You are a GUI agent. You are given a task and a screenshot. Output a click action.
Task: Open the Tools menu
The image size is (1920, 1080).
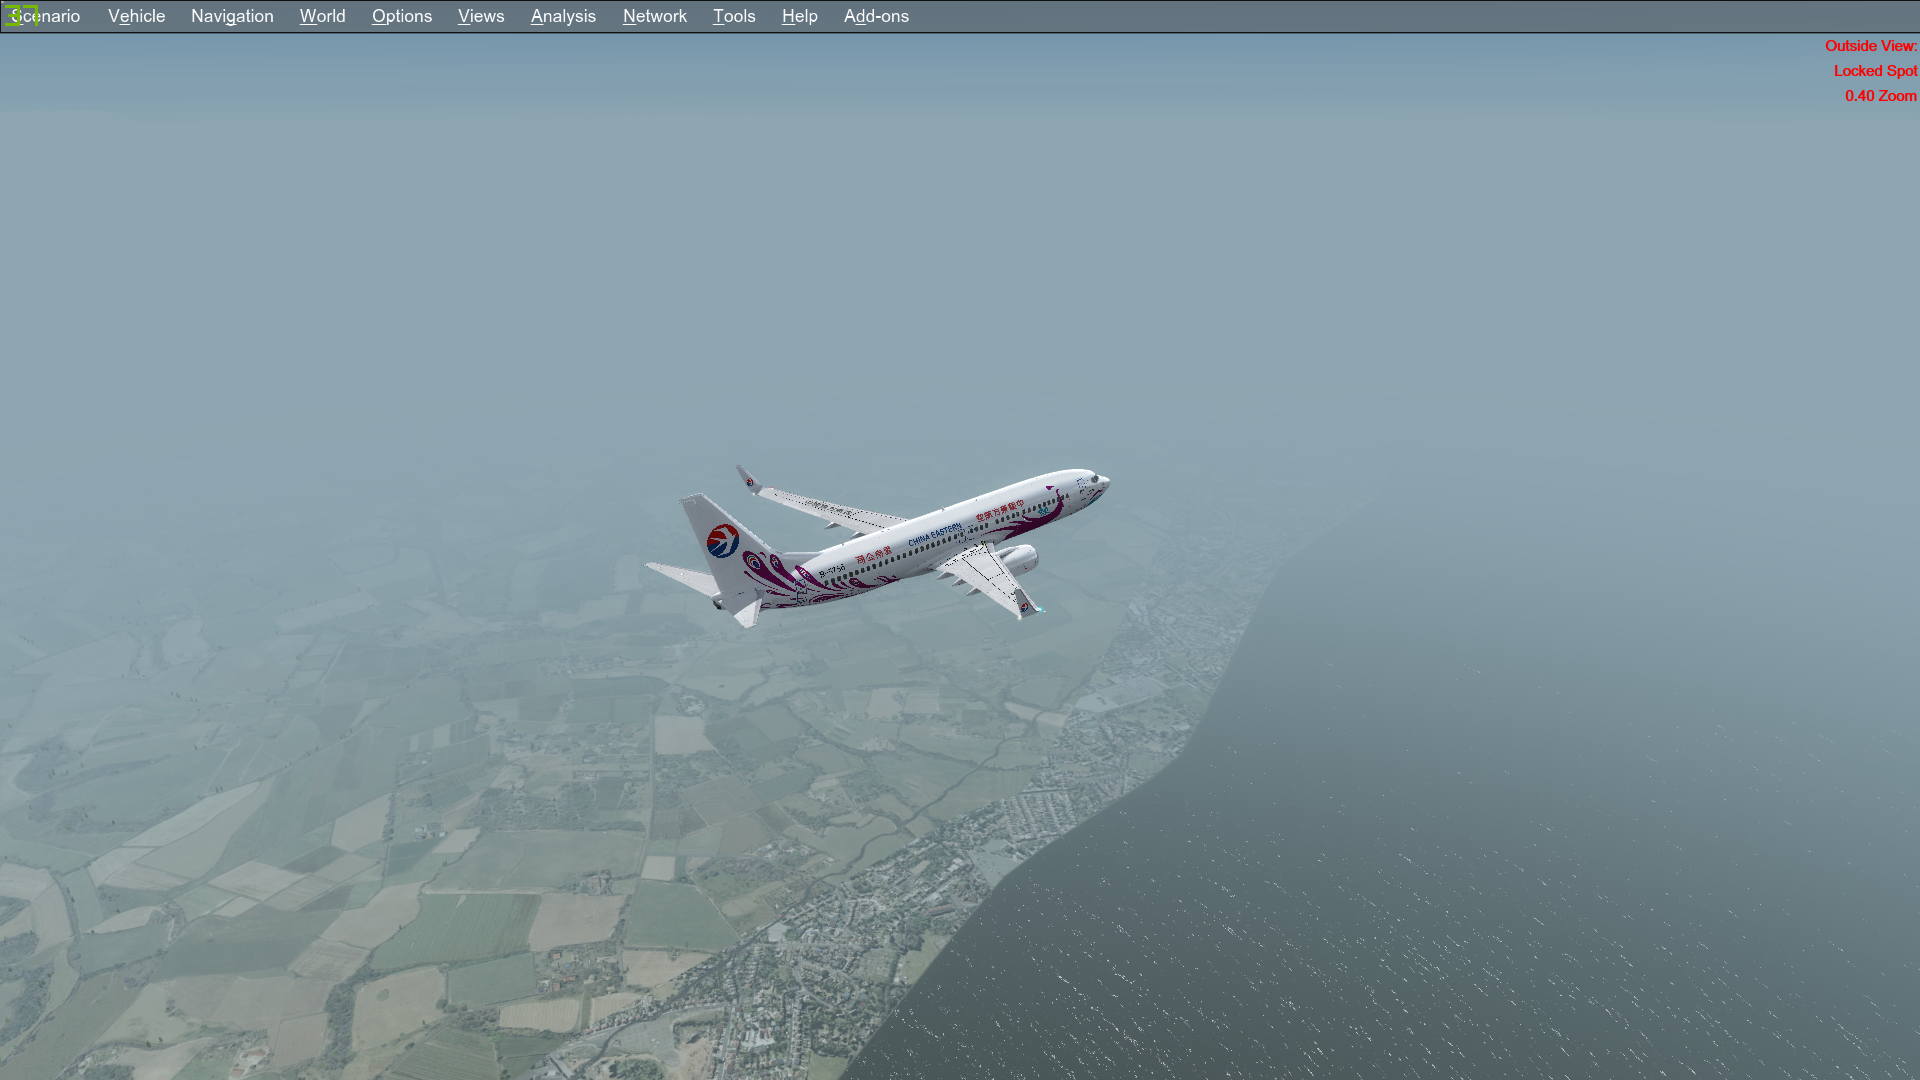pos(735,16)
